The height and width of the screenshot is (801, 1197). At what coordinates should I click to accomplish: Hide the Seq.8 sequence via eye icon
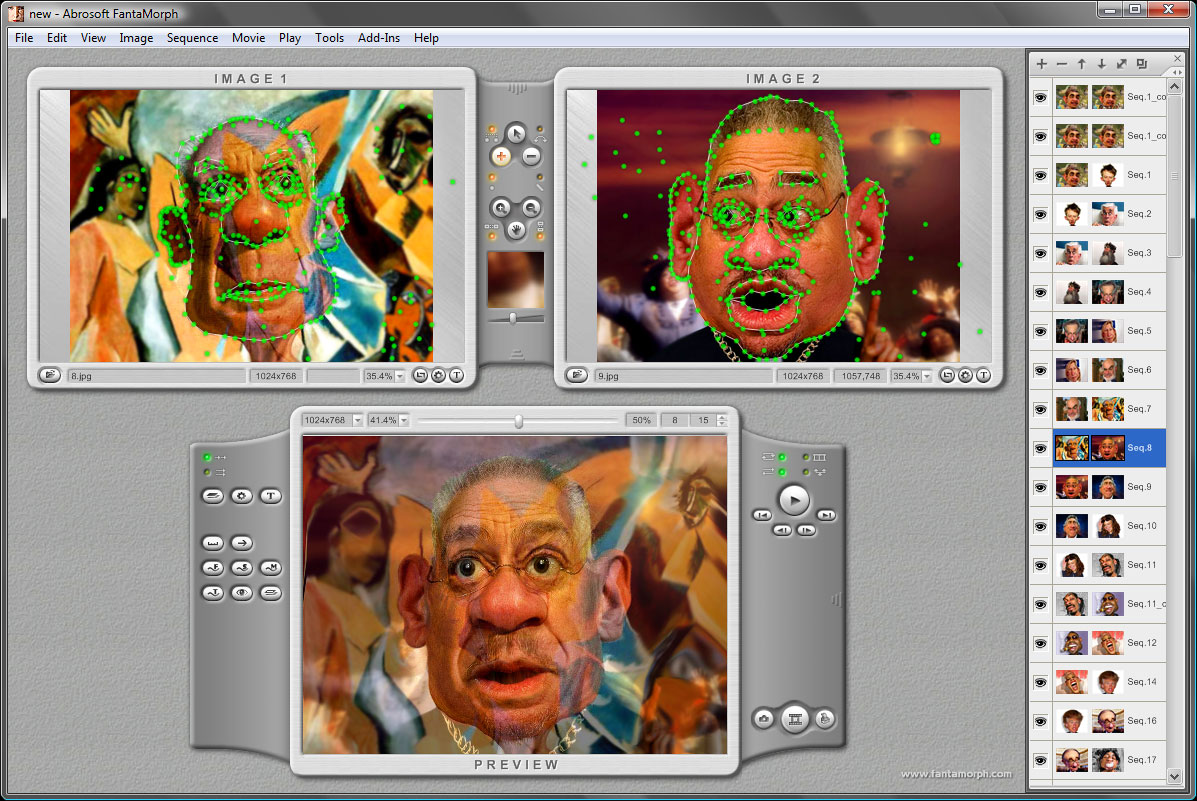(1041, 448)
